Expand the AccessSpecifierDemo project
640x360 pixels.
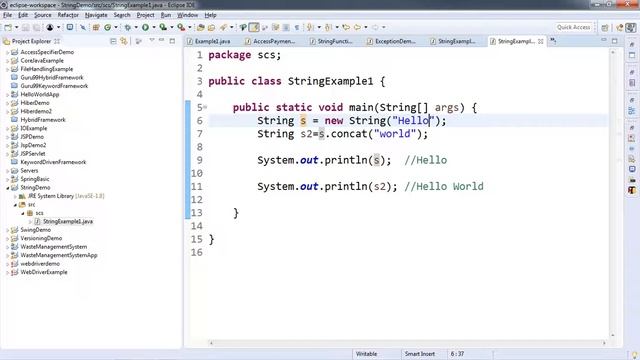[x=7, y=52]
